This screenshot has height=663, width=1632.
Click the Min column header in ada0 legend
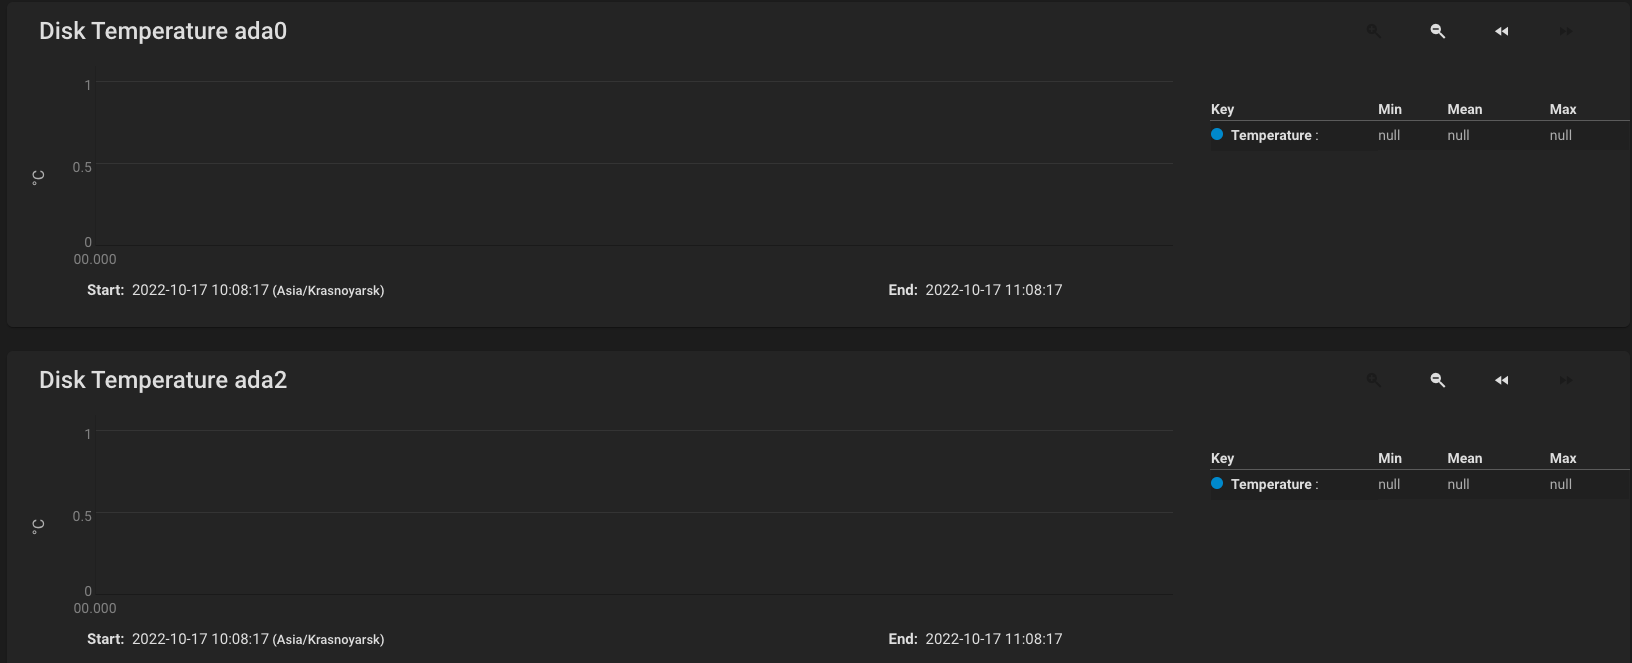coord(1390,109)
